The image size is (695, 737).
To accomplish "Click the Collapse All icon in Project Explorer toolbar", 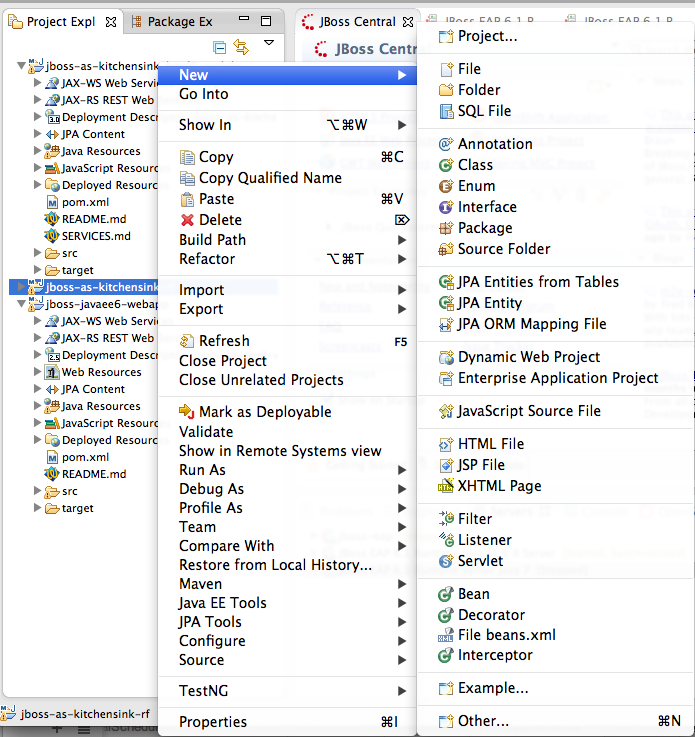I will tap(219, 47).
